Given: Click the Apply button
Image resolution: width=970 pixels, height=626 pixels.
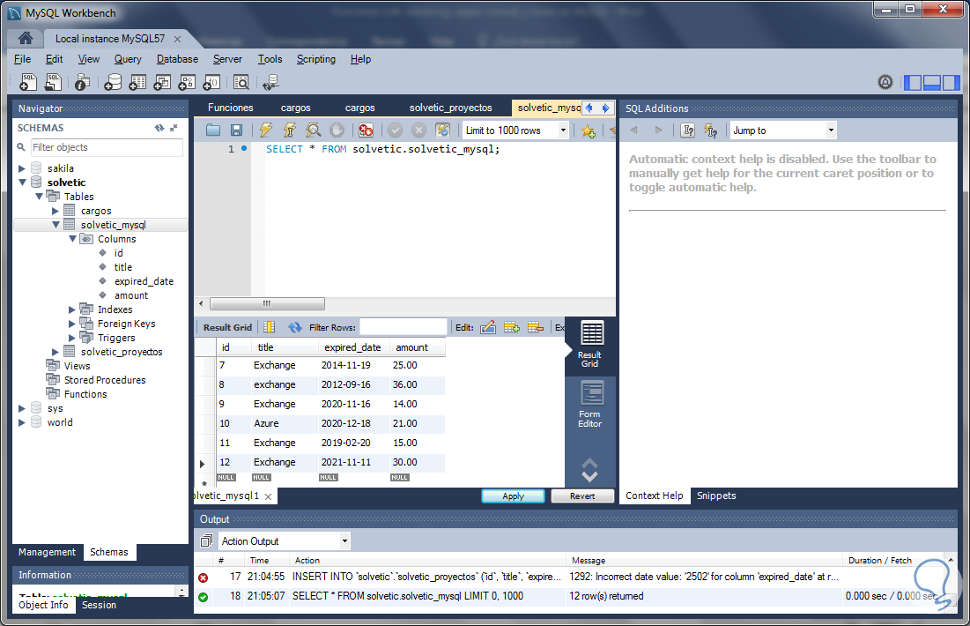Looking at the screenshot, I should point(513,496).
